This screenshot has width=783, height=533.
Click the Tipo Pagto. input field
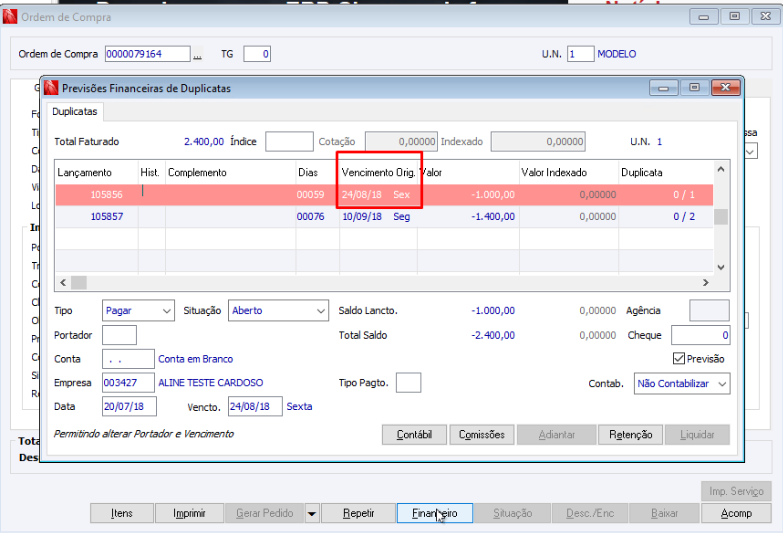click(x=408, y=383)
